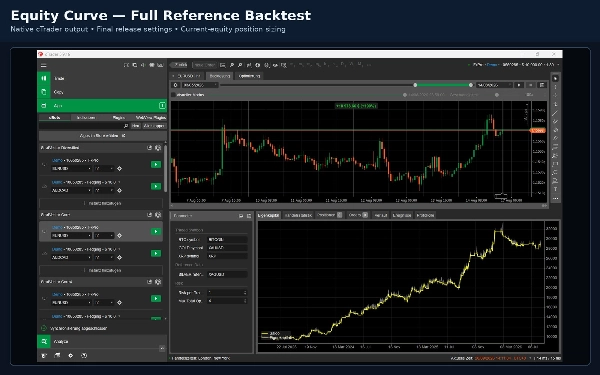This screenshot has height=375, width=600.
Task: Click first input field in Parameters panel
Action: click(x=227, y=239)
